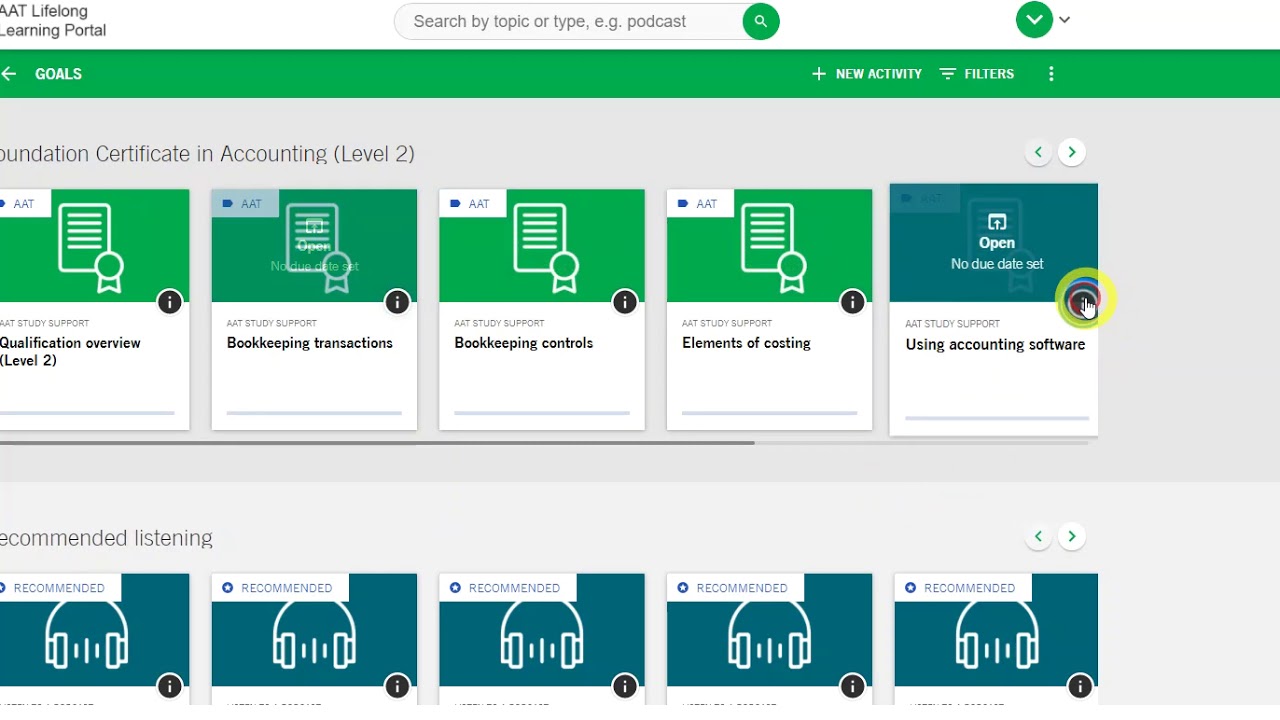
Task: Open the green user profile chevron button
Action: pos(1034,20)
